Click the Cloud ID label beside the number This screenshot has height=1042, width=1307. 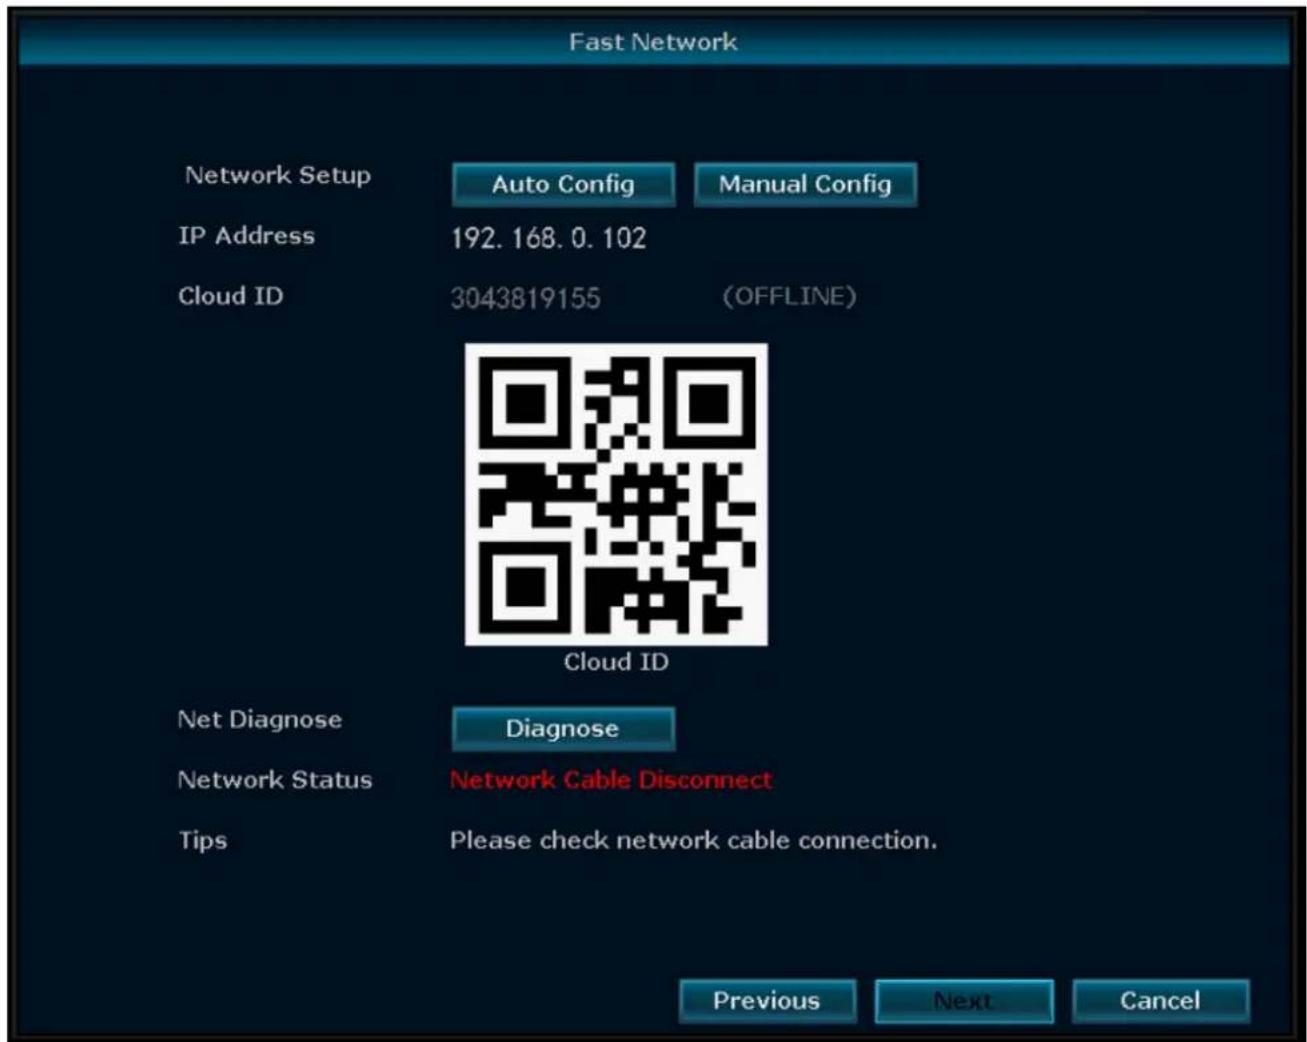(x=231, y=296)
